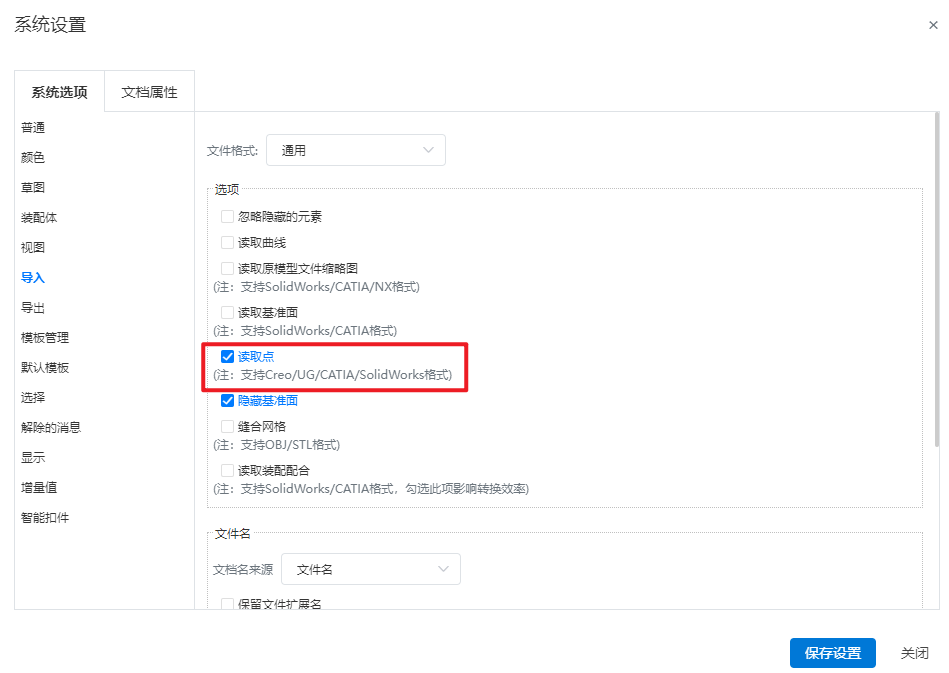This screenshot has height=673, width=949.
Task: Click the 关闭 button
Action: [914, 653]
